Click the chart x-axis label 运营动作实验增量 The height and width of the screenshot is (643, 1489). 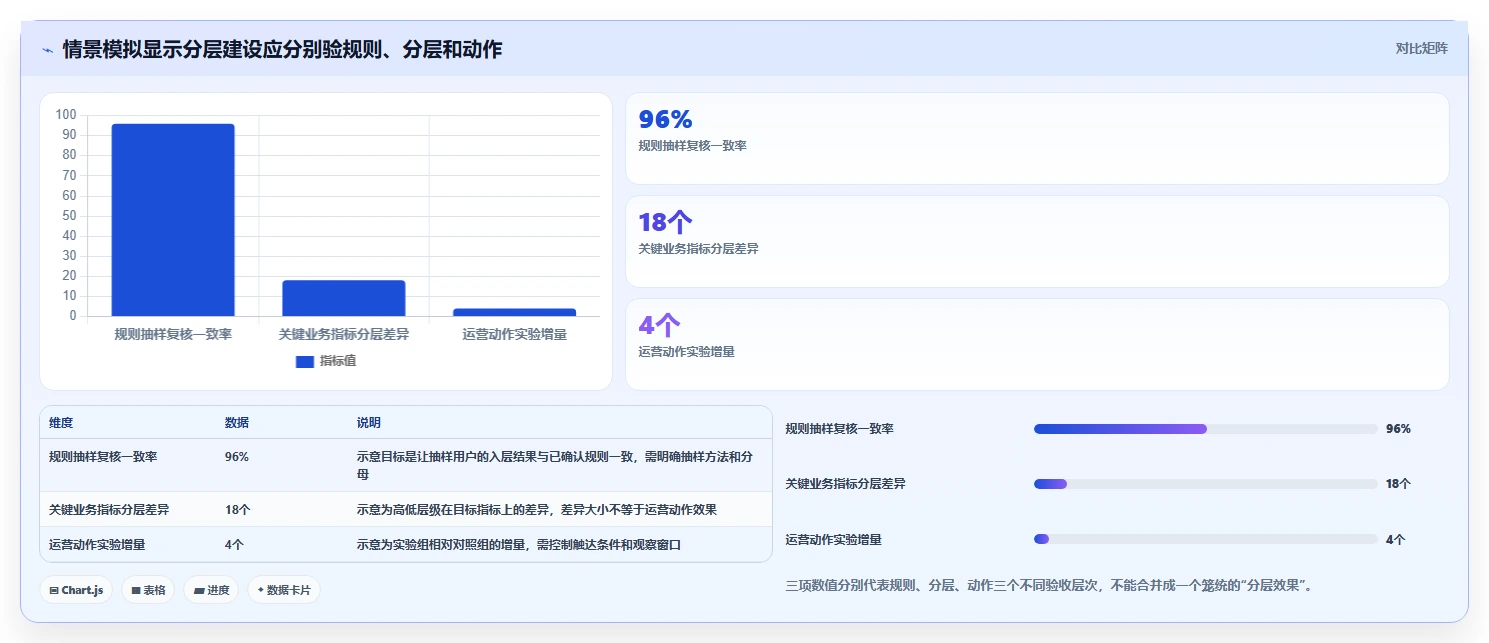(515, 335)
